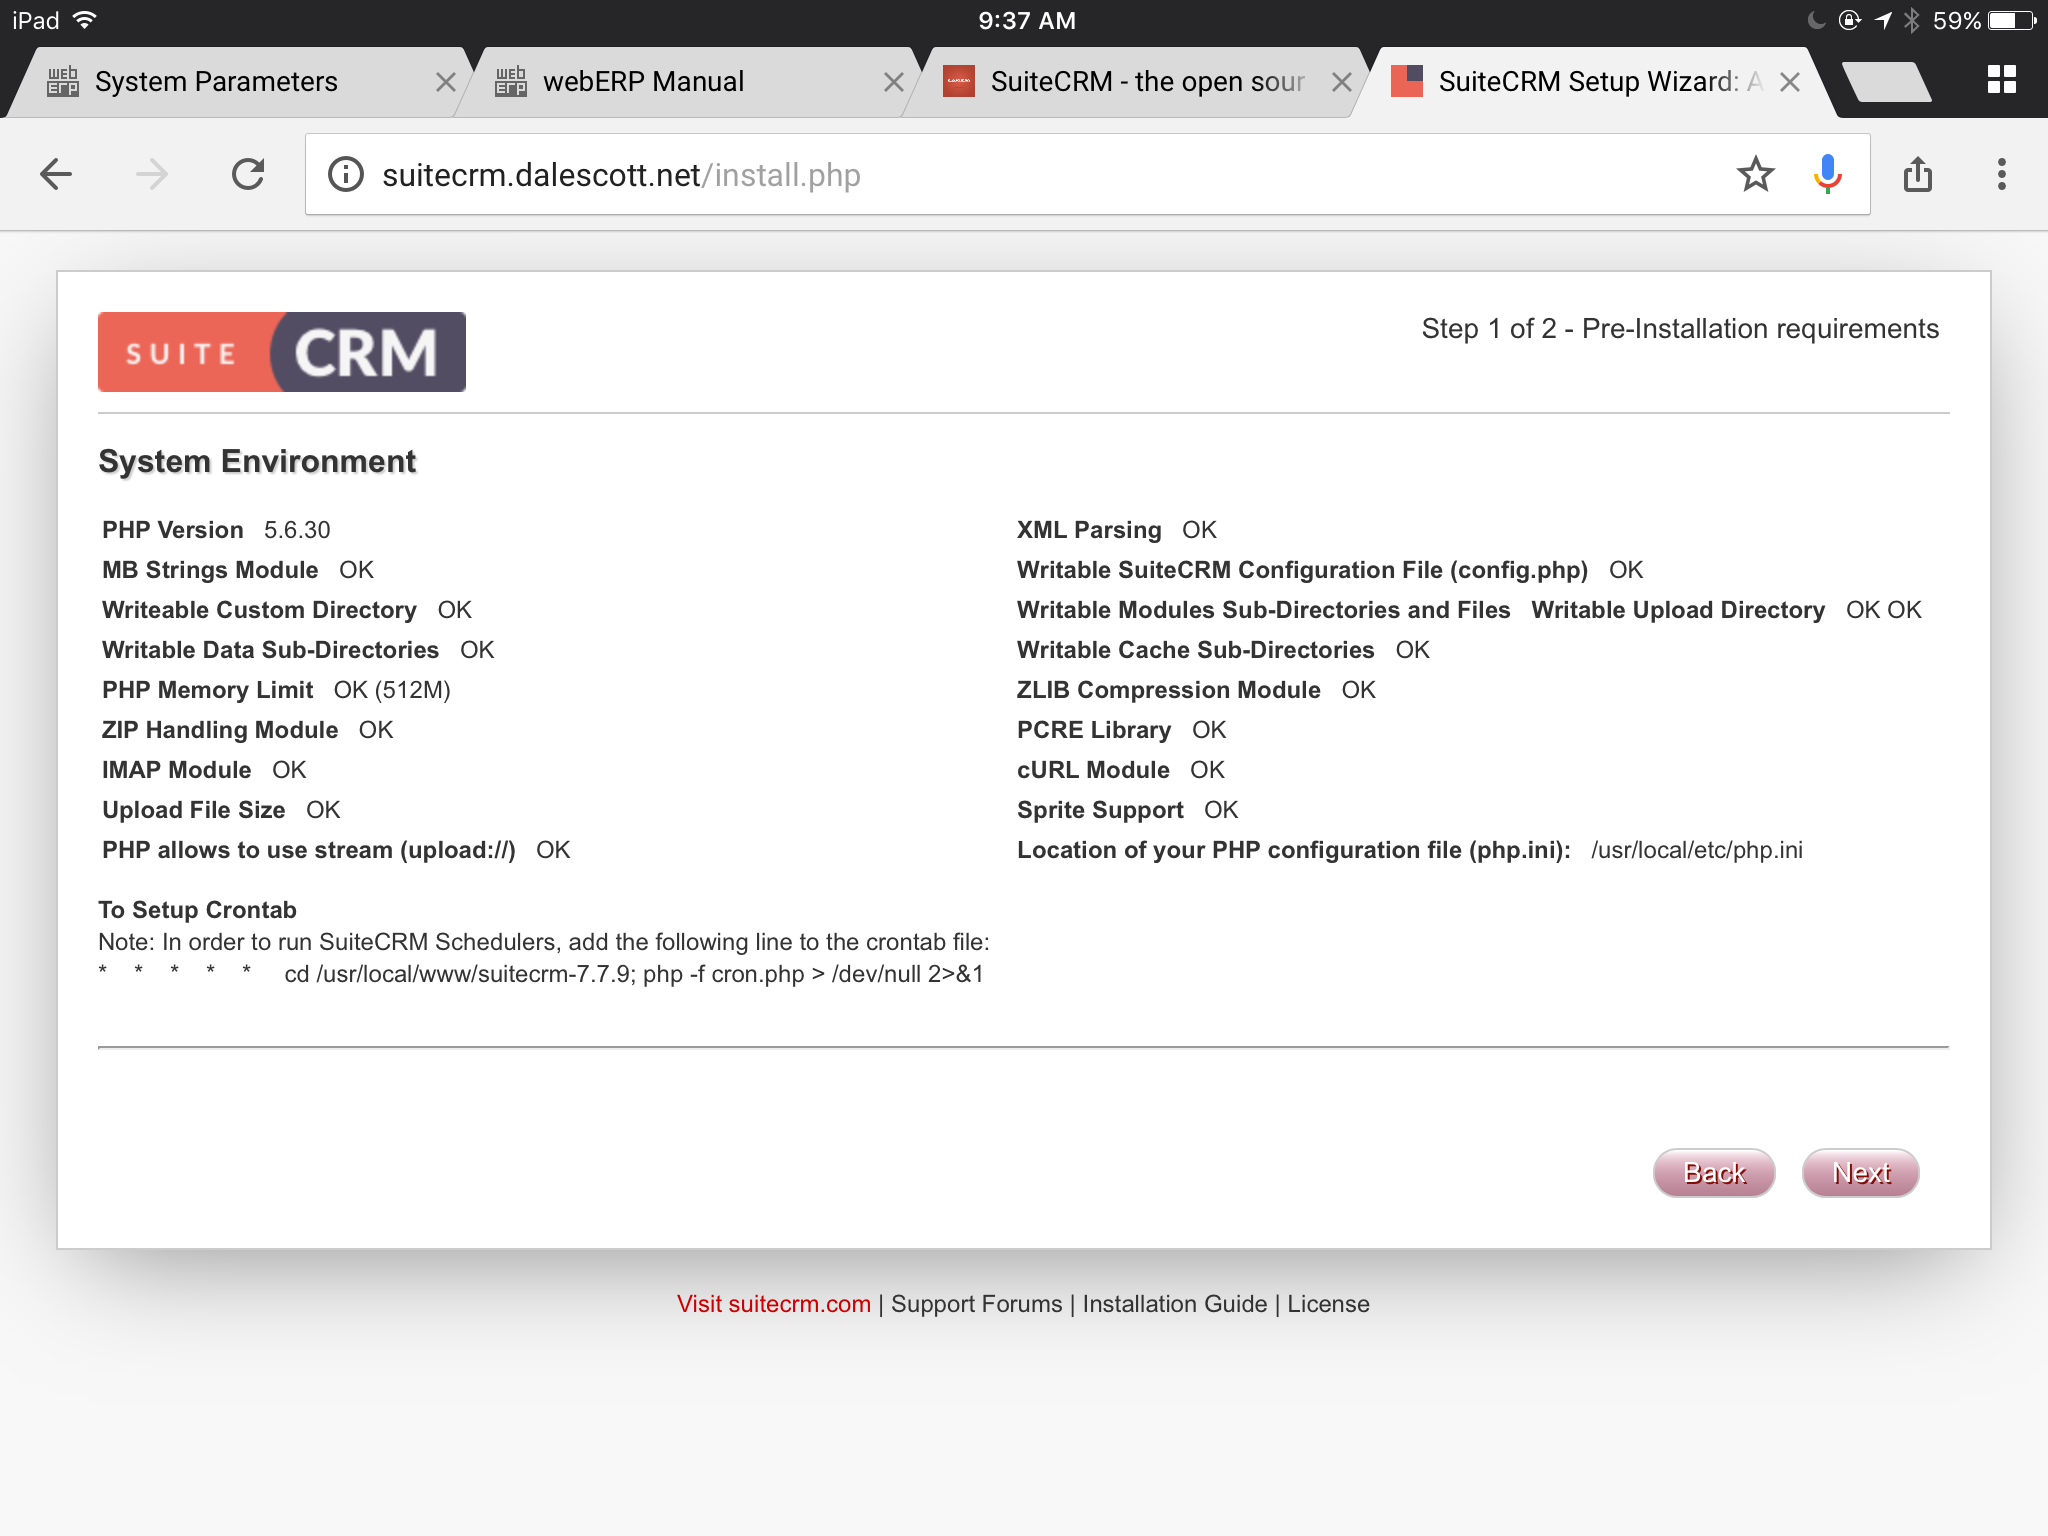Open the share sheet icon
This screenshot has height=1536, width=2048.
click(1918, 174)
